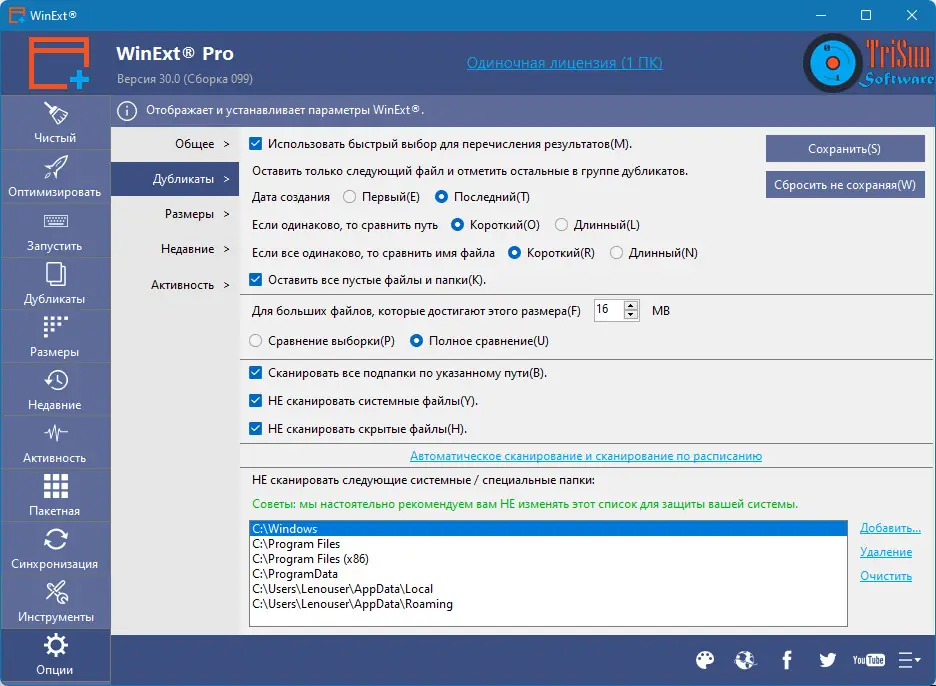Open the YouTube icon
The height and width of the screenshot is (686, 936).
click(869, 660)
